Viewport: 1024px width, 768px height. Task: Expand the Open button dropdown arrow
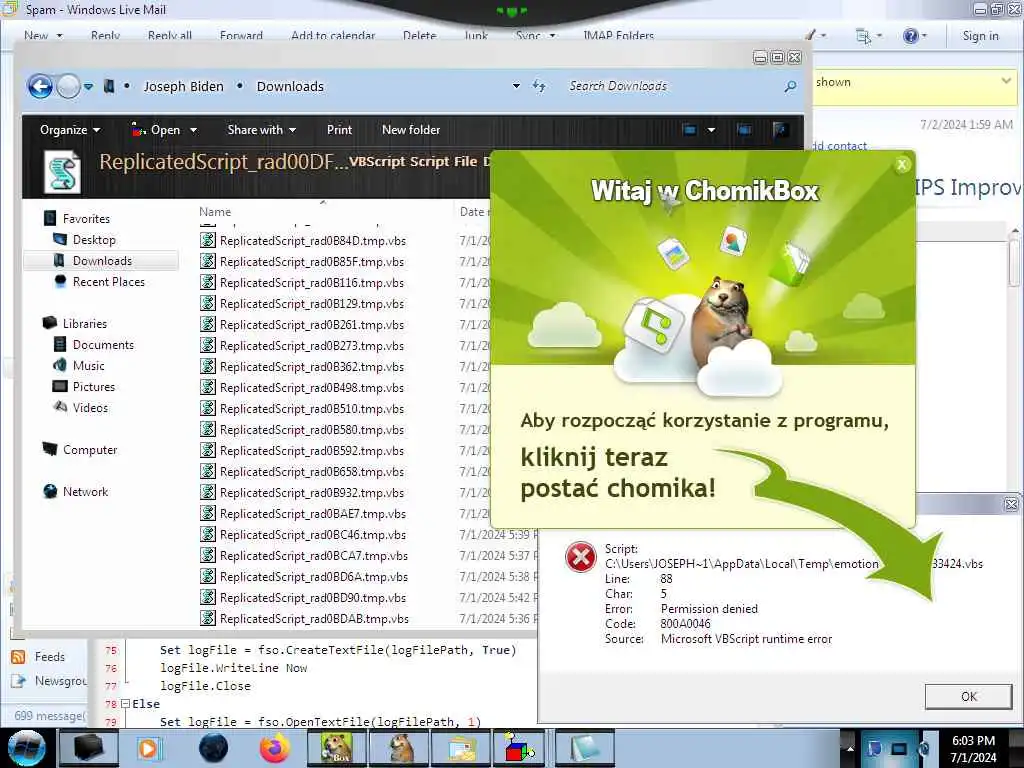(x=193, y=130)
